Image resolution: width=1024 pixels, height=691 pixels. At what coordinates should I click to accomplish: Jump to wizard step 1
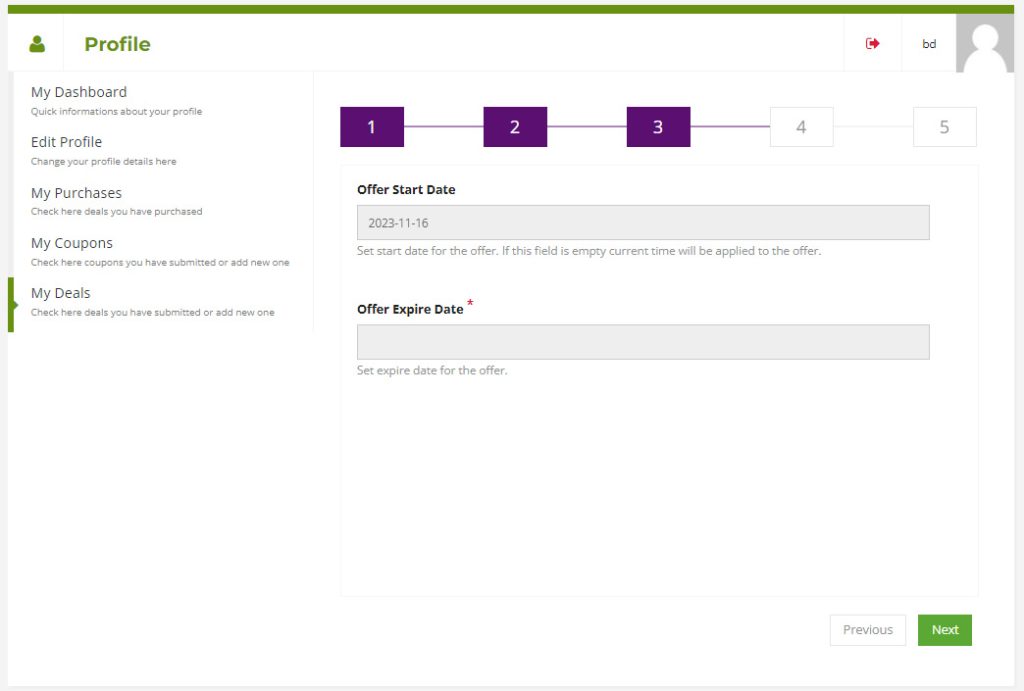coord(372,127)
